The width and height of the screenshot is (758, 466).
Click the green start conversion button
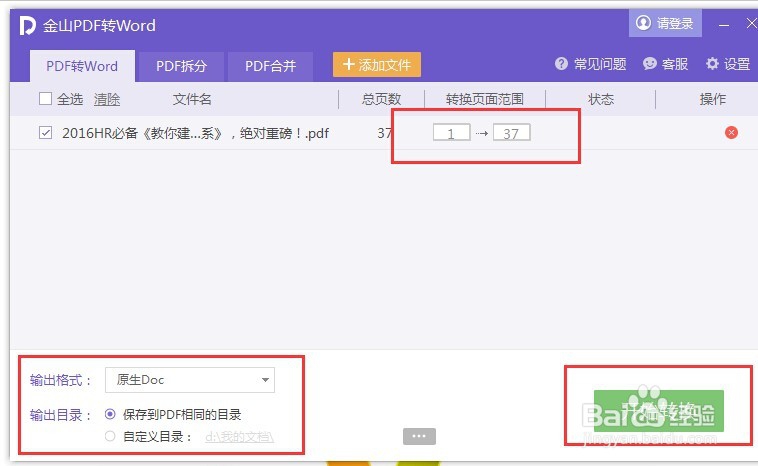point(658,411)
